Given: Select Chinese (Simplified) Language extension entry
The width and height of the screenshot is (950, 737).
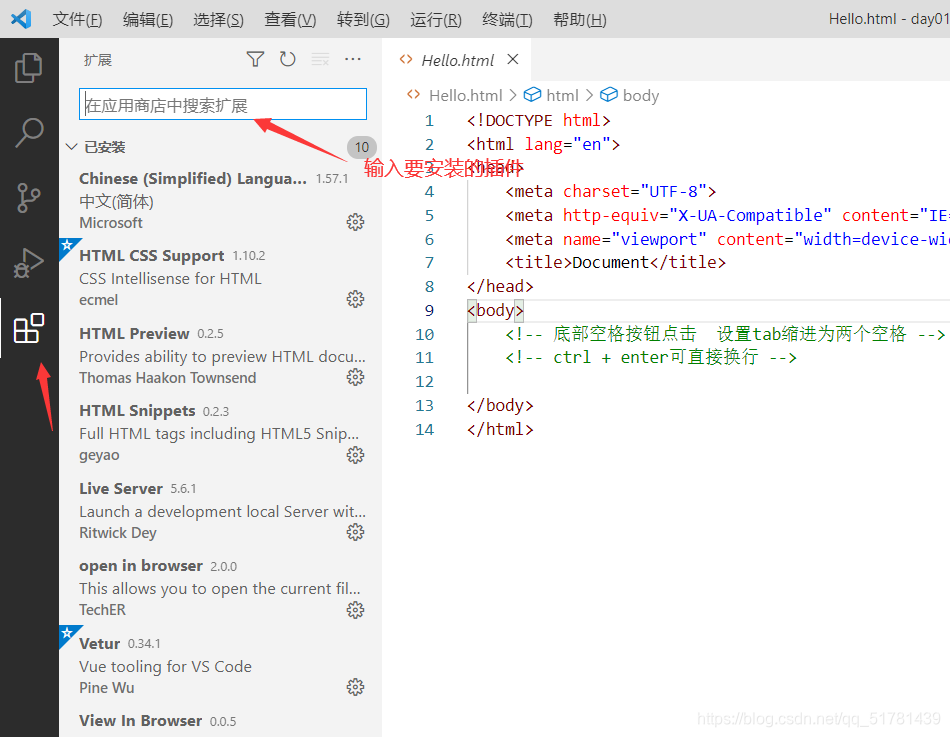Looking at the screenshot, I should click(221, 200).
